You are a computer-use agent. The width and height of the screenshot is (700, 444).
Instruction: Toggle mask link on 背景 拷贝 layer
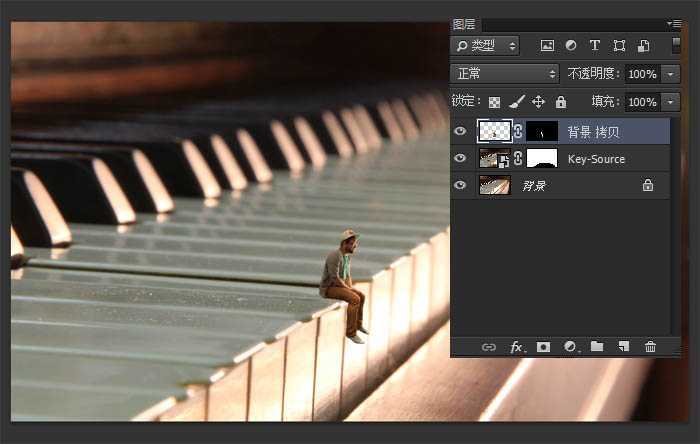[518, 131]
